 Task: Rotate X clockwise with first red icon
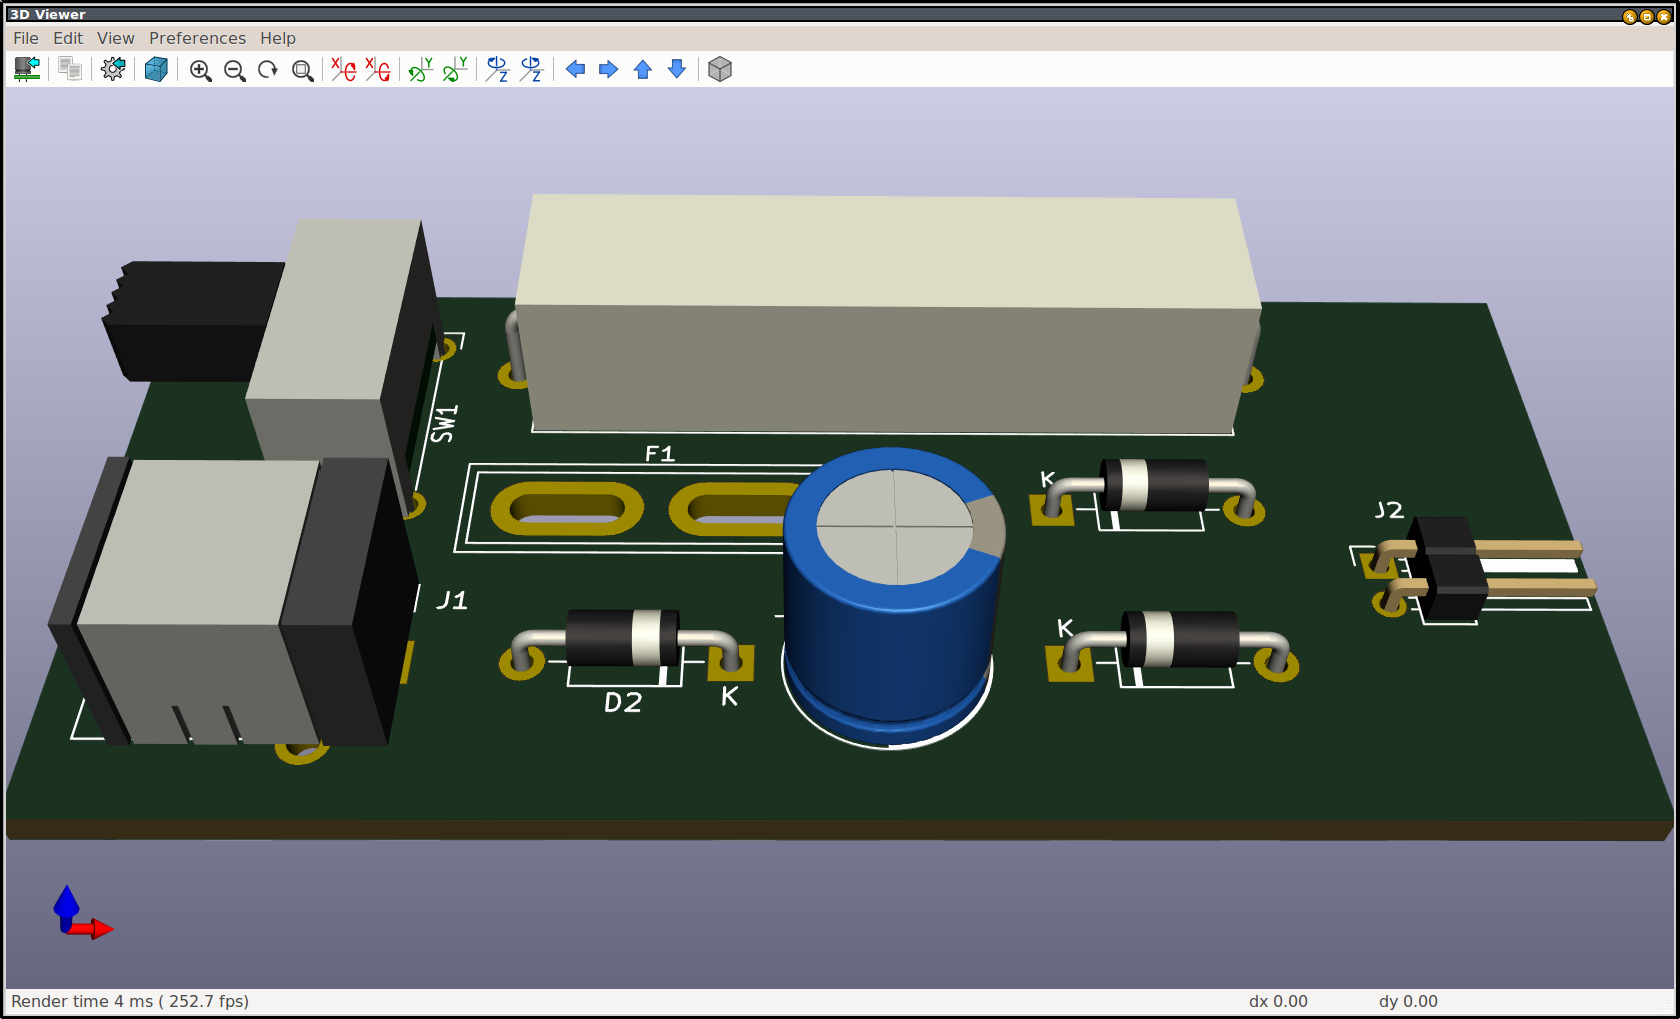(x=343, y=69)
